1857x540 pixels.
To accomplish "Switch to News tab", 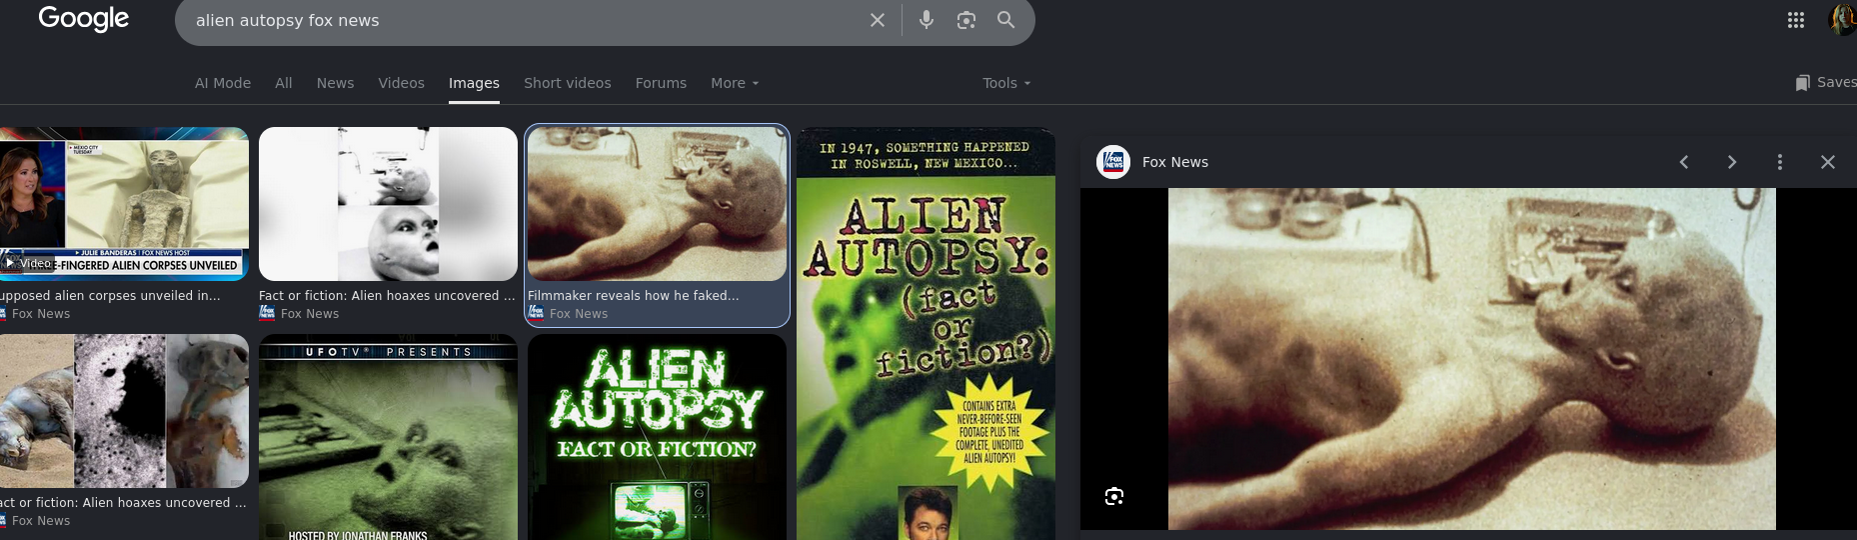I will click(x=335, y=83).
